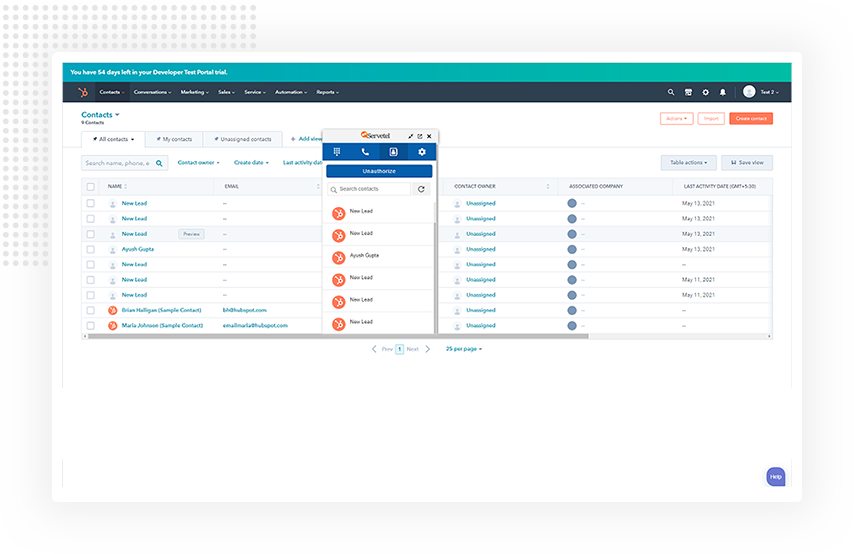Open the search magnifier in top navigation
Screen dimensions: 854x554
tap(671, 93)
